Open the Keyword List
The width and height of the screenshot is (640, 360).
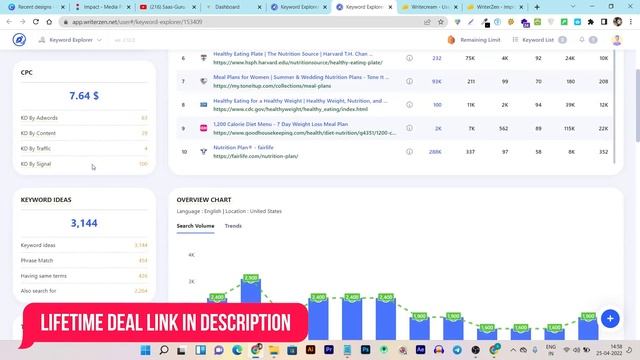tap(539, 40)
